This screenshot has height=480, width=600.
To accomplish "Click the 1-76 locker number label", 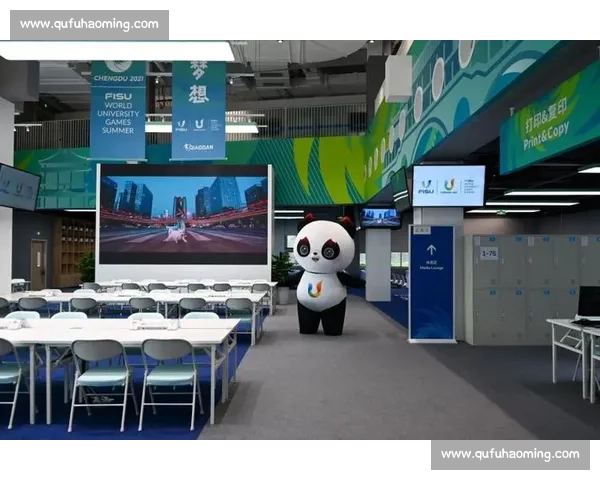I will pyautogui.click(x=489, y=254).
